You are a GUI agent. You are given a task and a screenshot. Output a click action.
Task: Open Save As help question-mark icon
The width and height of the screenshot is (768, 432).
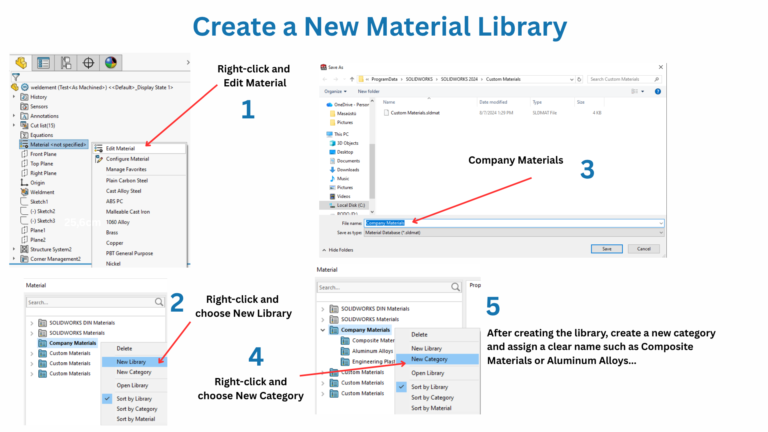(658, 92)
